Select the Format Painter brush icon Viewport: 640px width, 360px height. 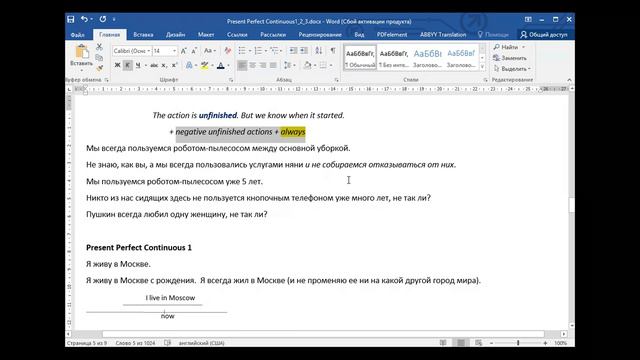click(x=99, y=68)
